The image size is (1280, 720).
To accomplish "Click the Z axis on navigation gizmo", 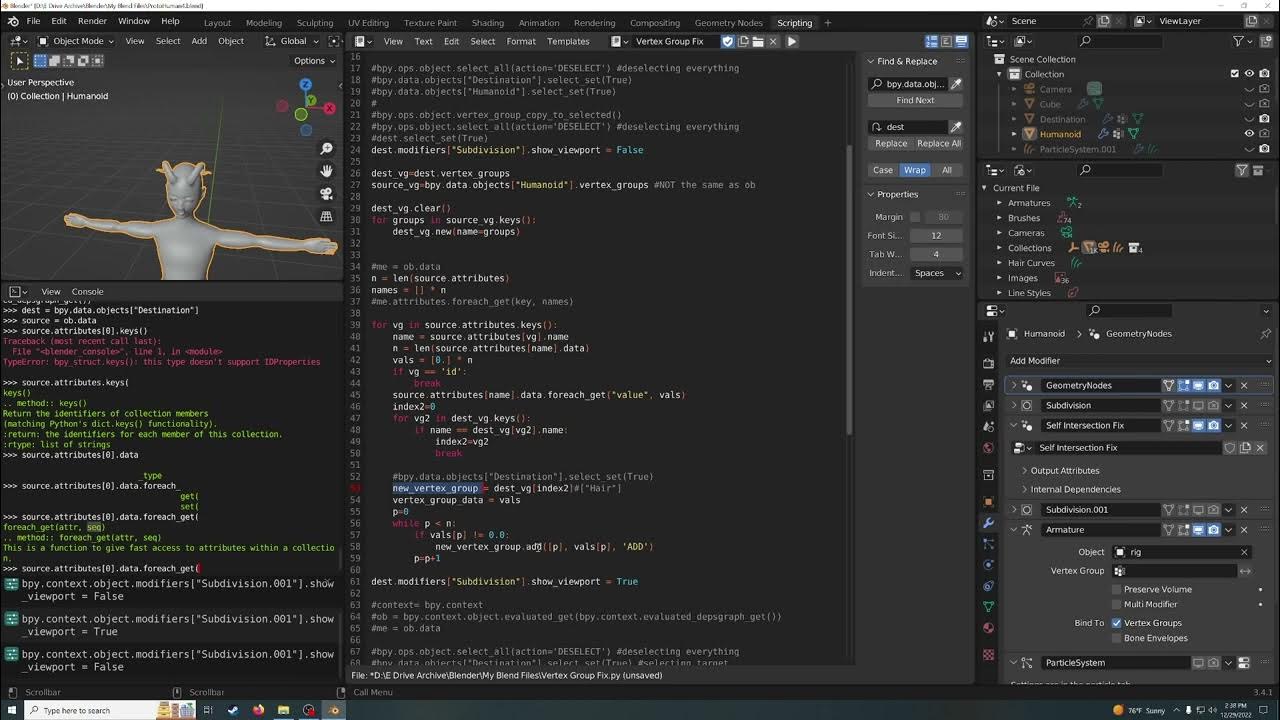I will point(305,85).
